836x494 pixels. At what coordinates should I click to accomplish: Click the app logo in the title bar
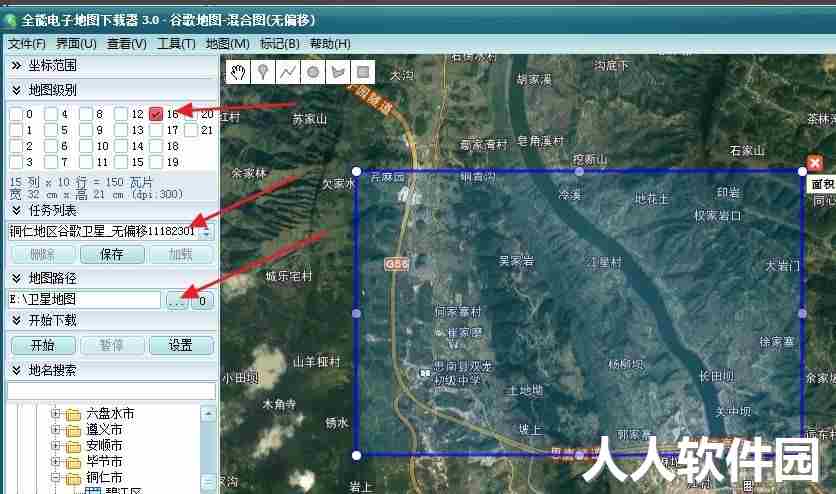point(10,21)
